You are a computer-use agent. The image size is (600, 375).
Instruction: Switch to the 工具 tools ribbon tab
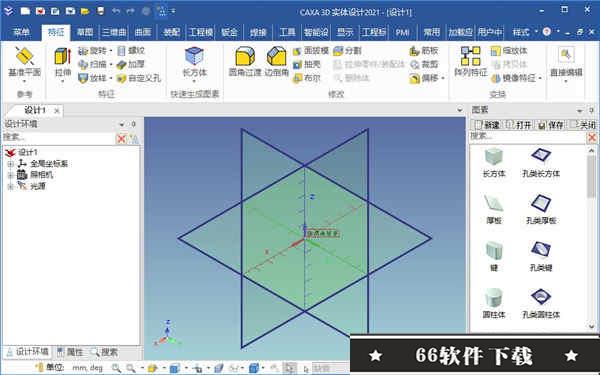[x=287, y=32]
